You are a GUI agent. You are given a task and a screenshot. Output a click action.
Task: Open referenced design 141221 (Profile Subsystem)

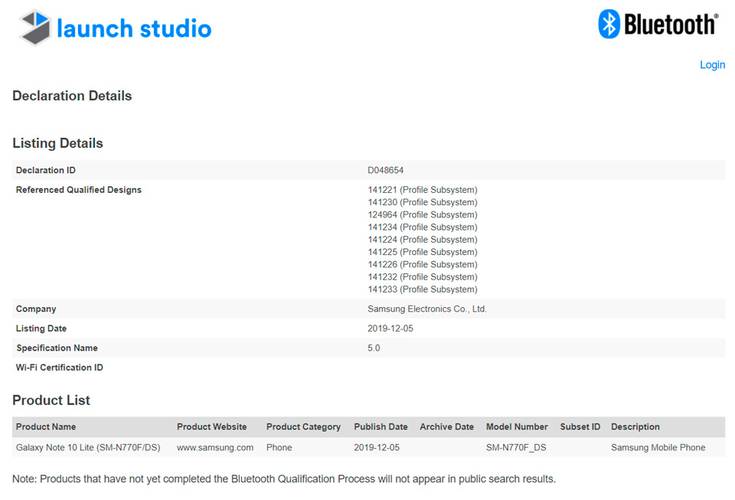tap(422, 190)
